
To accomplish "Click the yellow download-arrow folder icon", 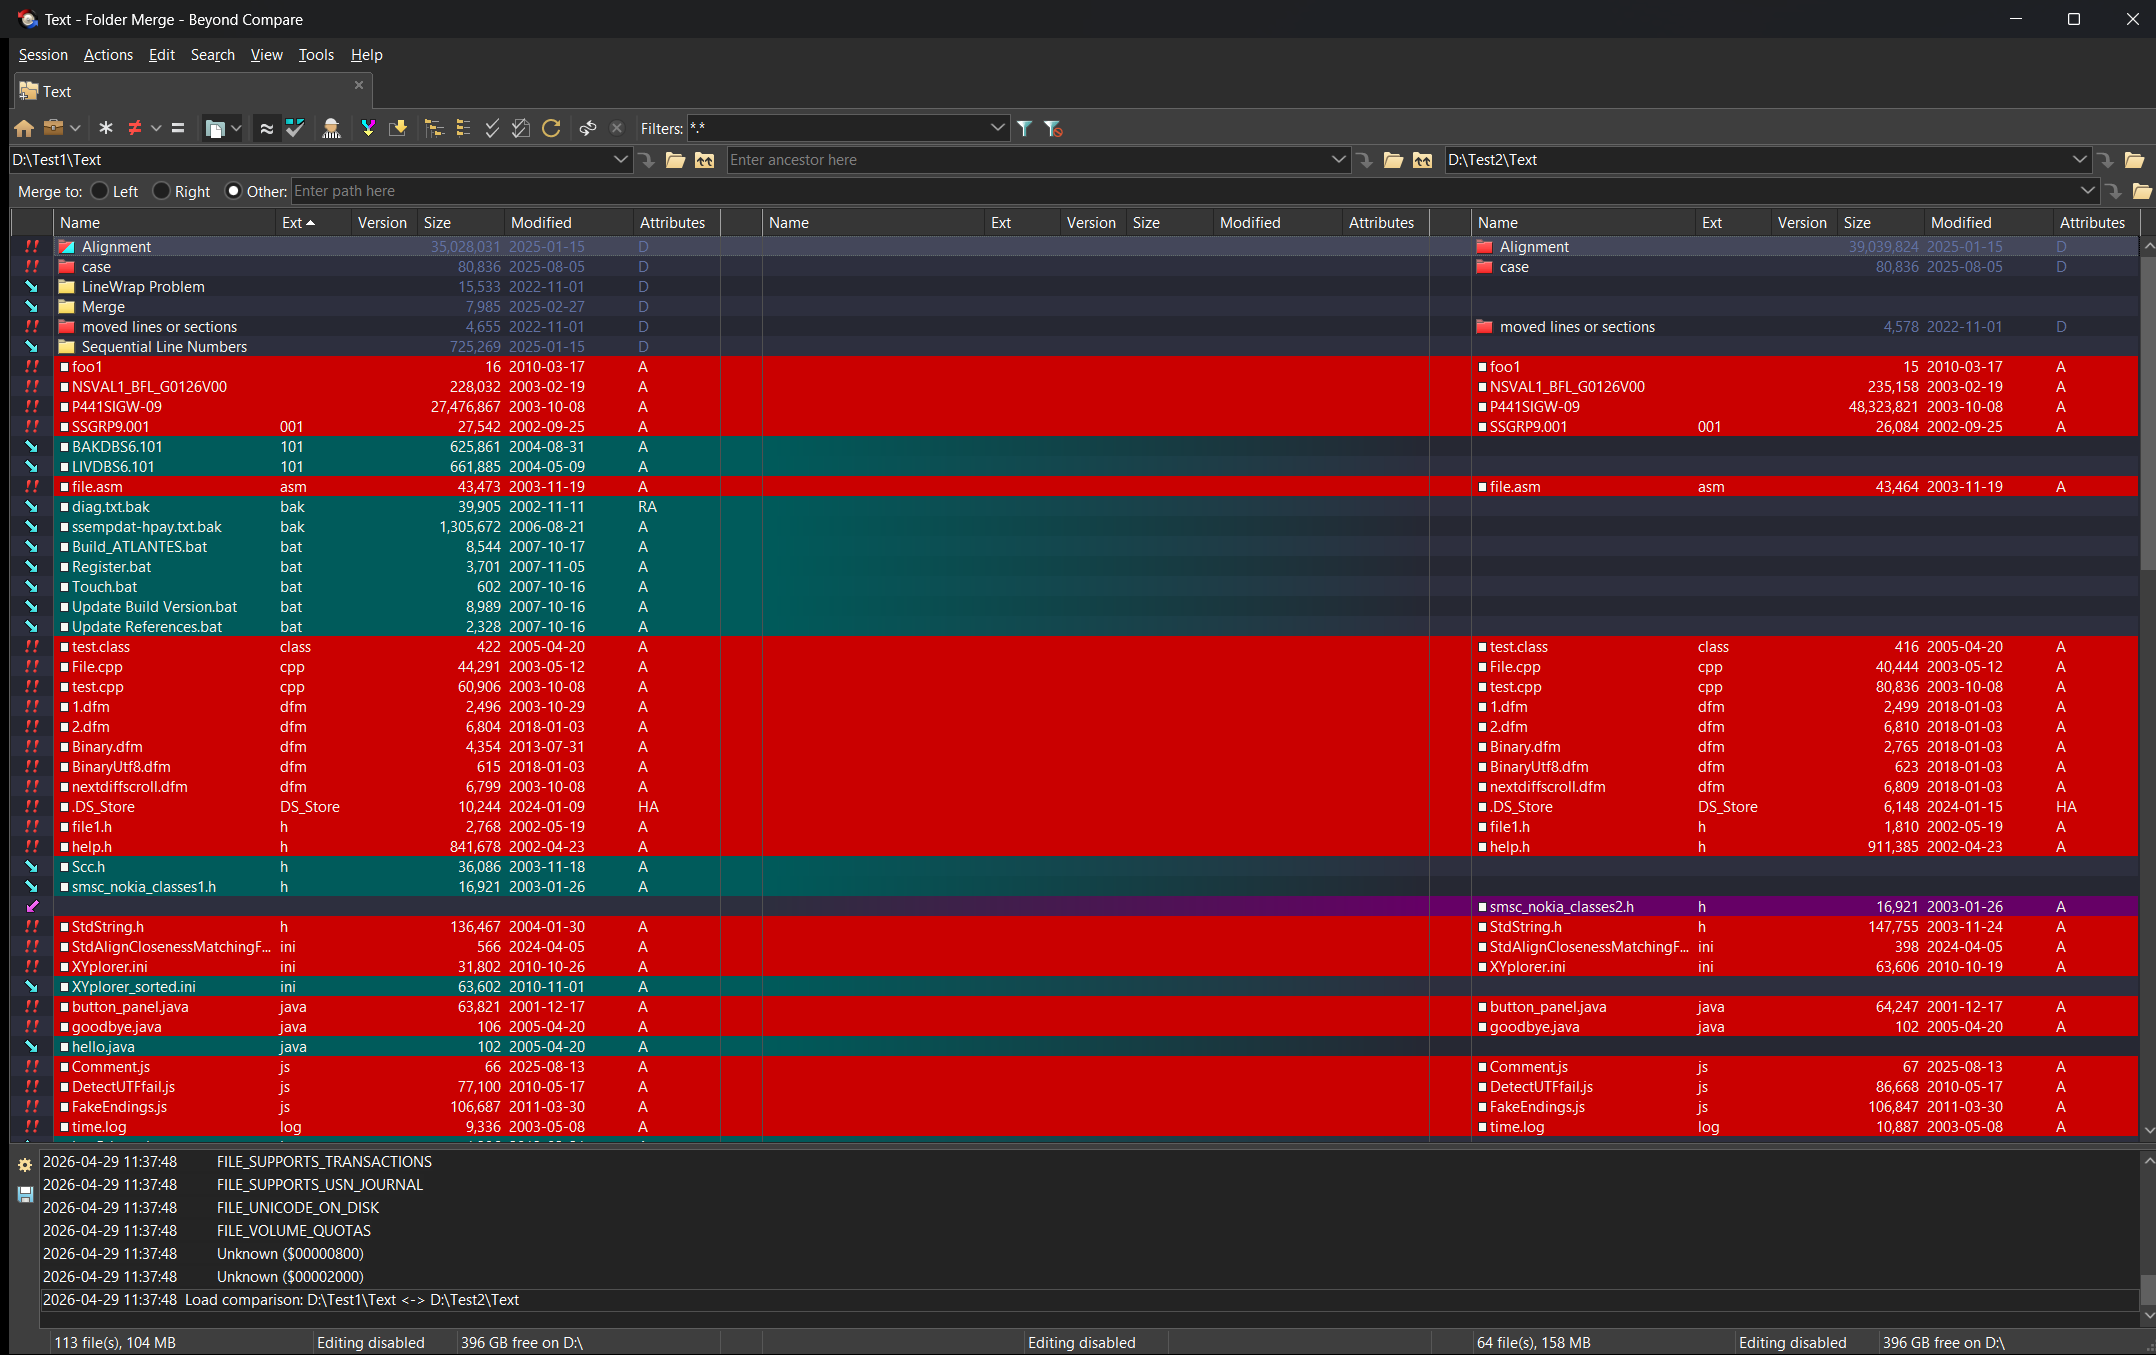I will [x=398, y=128].
